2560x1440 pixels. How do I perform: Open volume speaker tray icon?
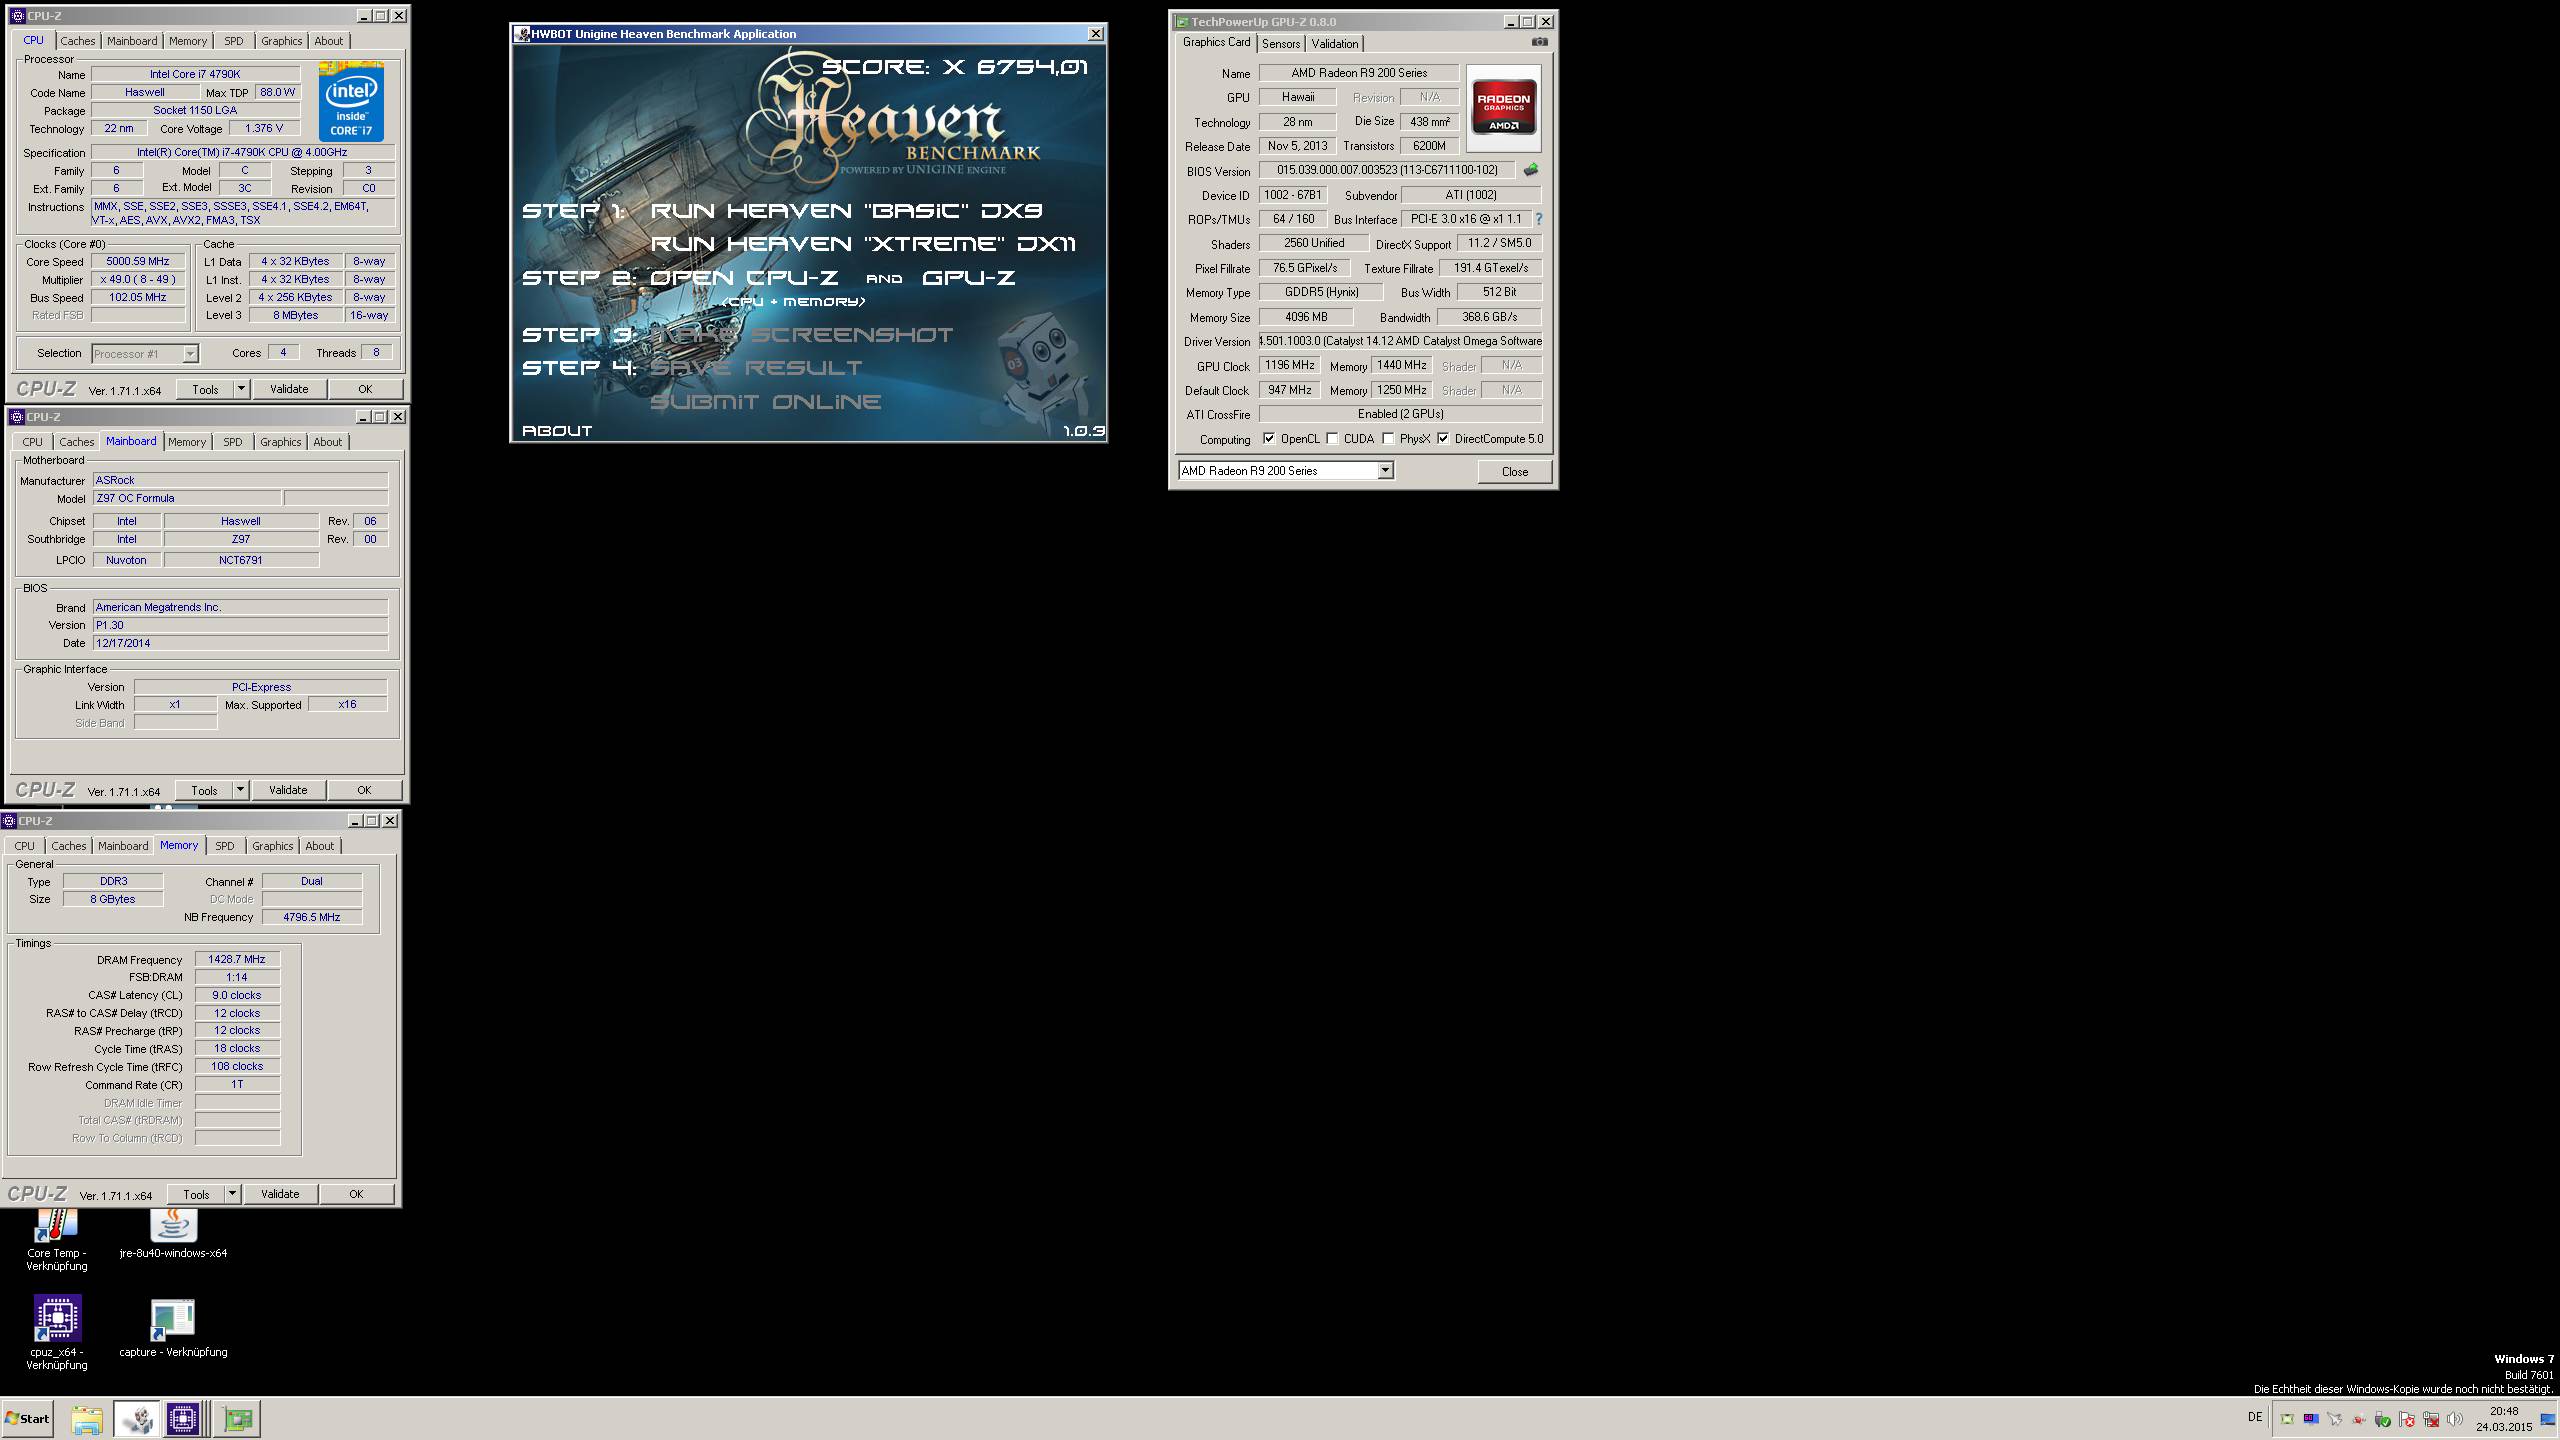pyautogui.click(x=2455, y=1419)
